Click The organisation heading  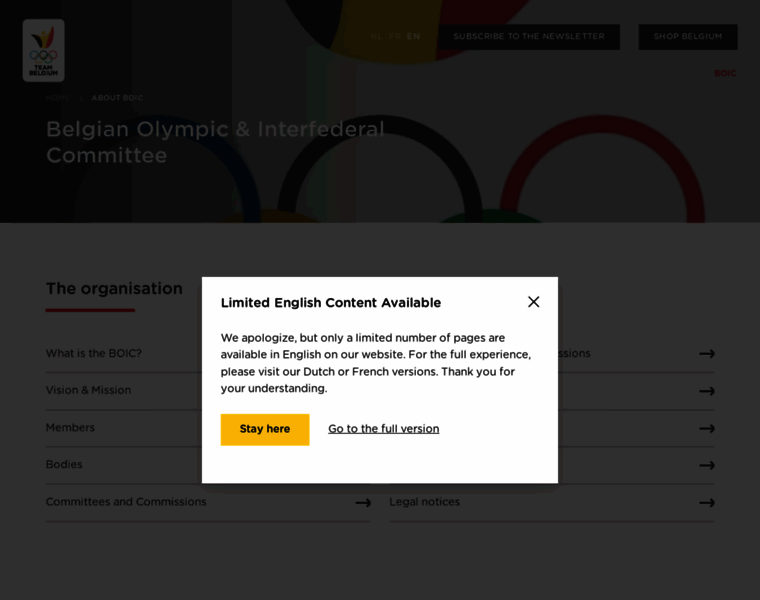click(114, 289)
